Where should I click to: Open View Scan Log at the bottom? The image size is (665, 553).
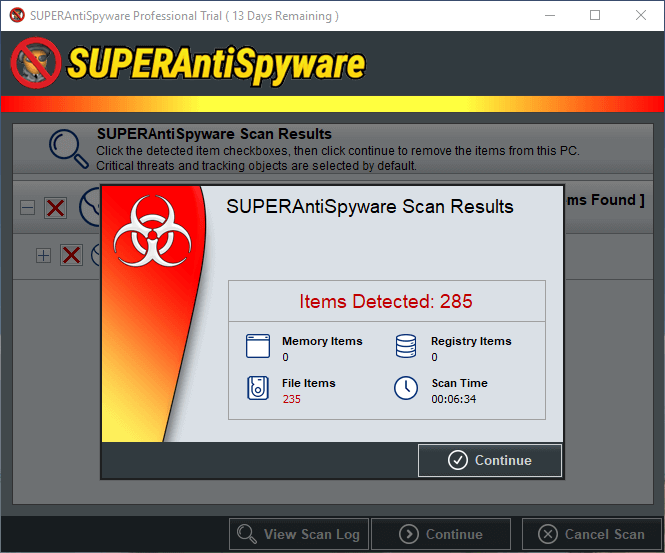[299, 534]
